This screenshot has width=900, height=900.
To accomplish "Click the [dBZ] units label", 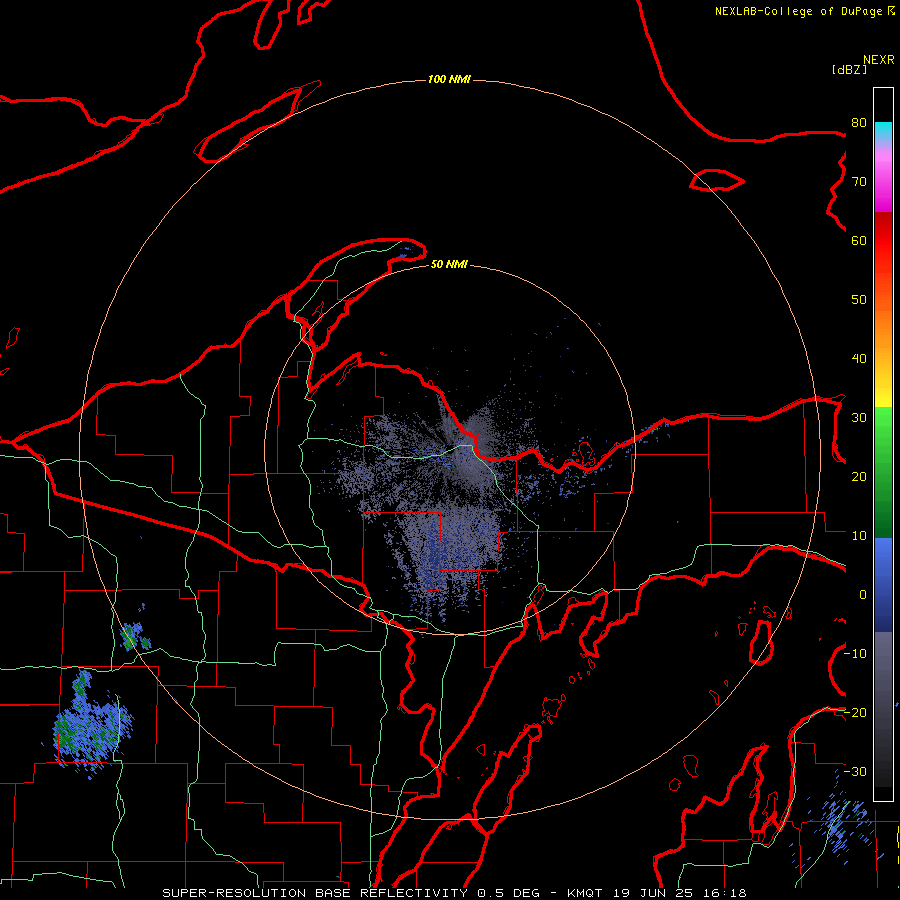I will (x=849, y=69).
